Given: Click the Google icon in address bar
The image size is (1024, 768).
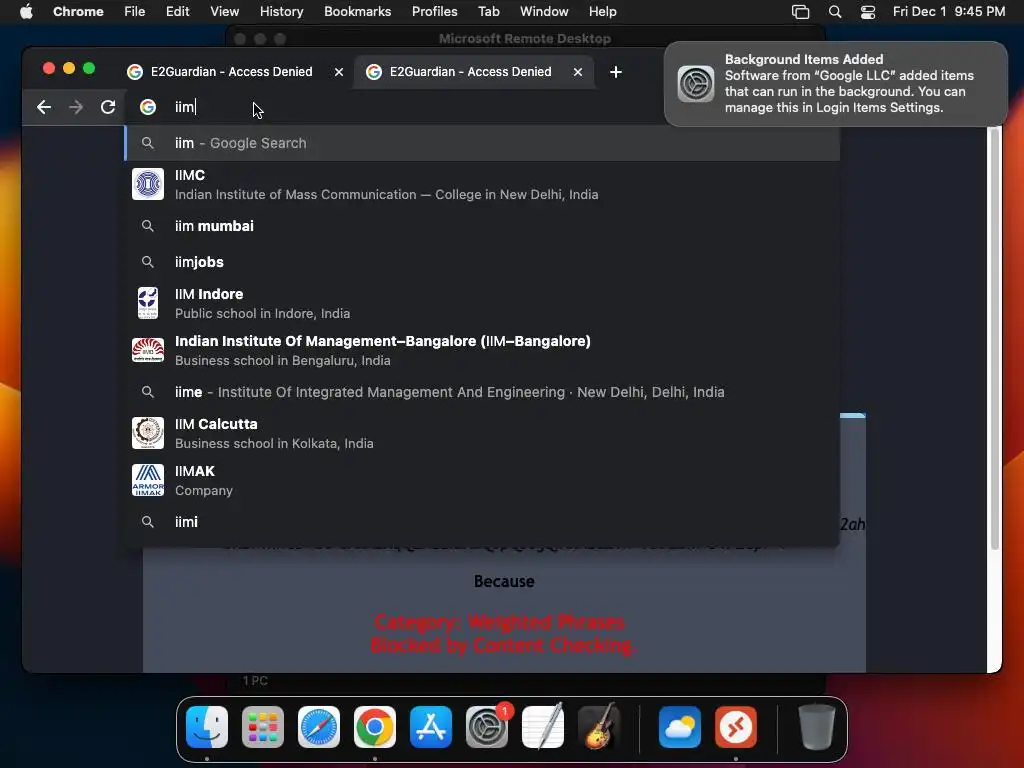Looking at the screenshot, I should [x=148, y=107].
